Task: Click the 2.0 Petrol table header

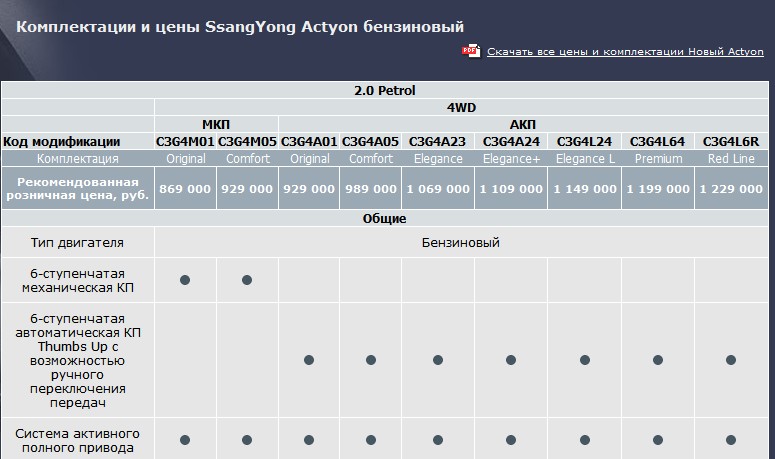Action: [385, 90]
